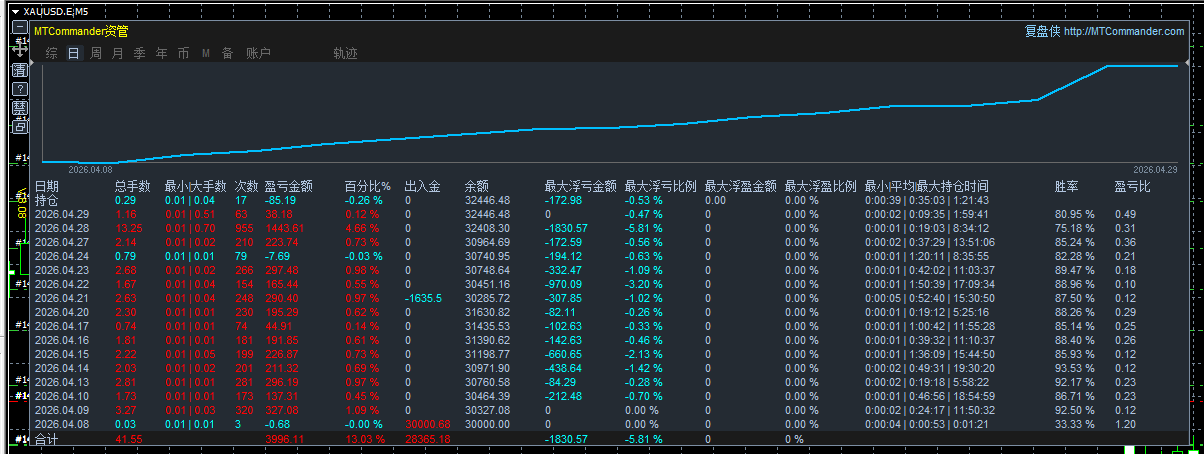Switch to the 周 weekly tab
Viewport: 1204px width, 454px height.
pyautogui.click(x=95, y=53)
